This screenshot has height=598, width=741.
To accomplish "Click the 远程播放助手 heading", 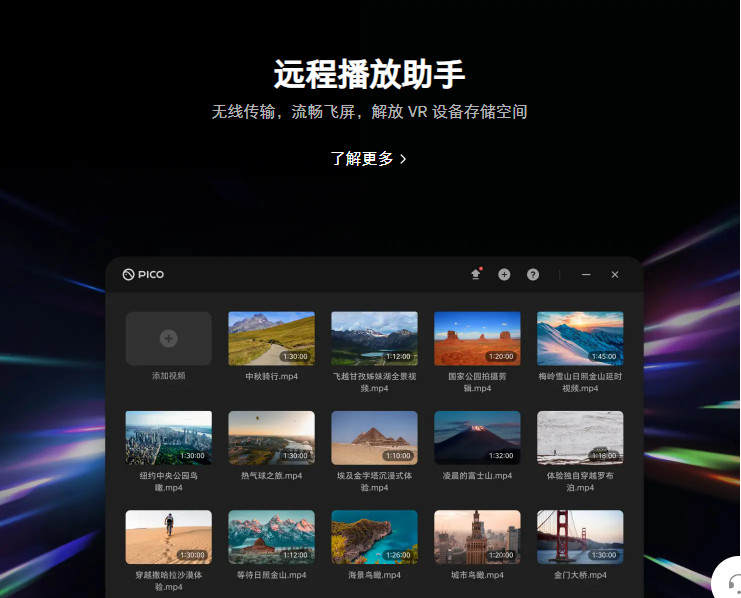I will 370,74.
